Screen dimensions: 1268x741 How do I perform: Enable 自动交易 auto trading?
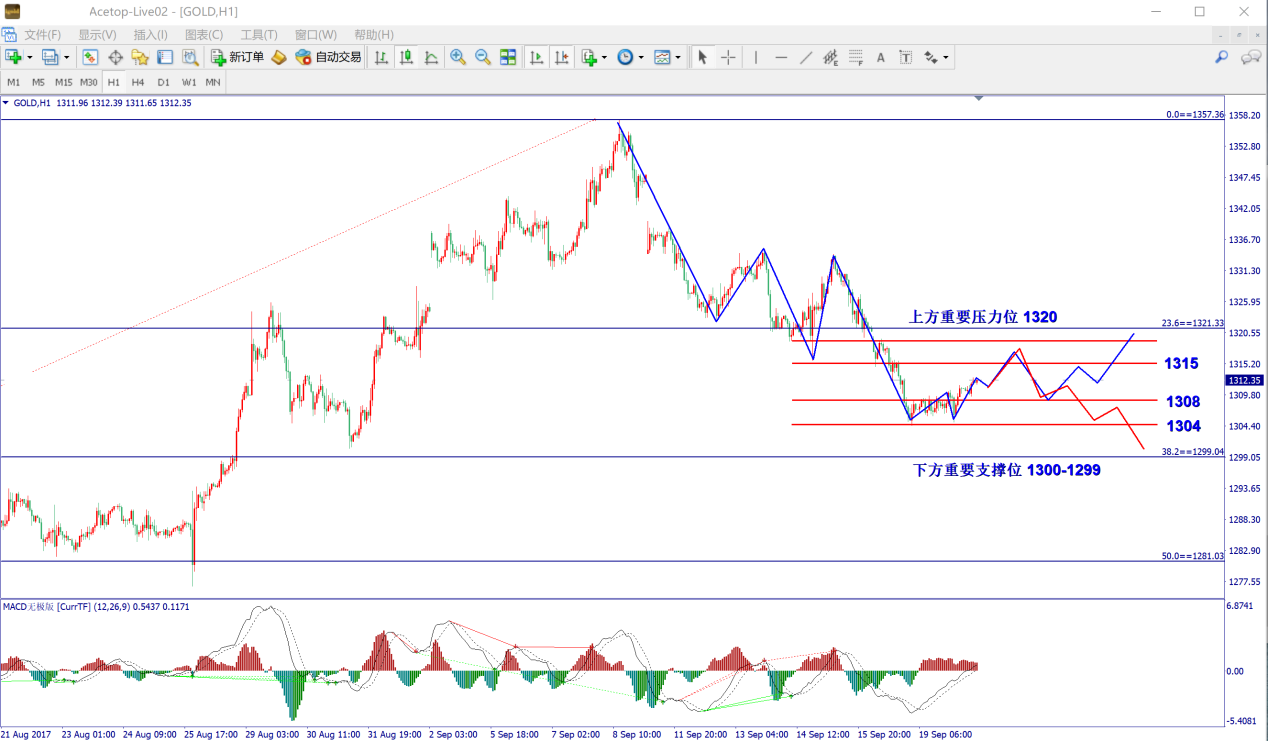tap(328, 57)
